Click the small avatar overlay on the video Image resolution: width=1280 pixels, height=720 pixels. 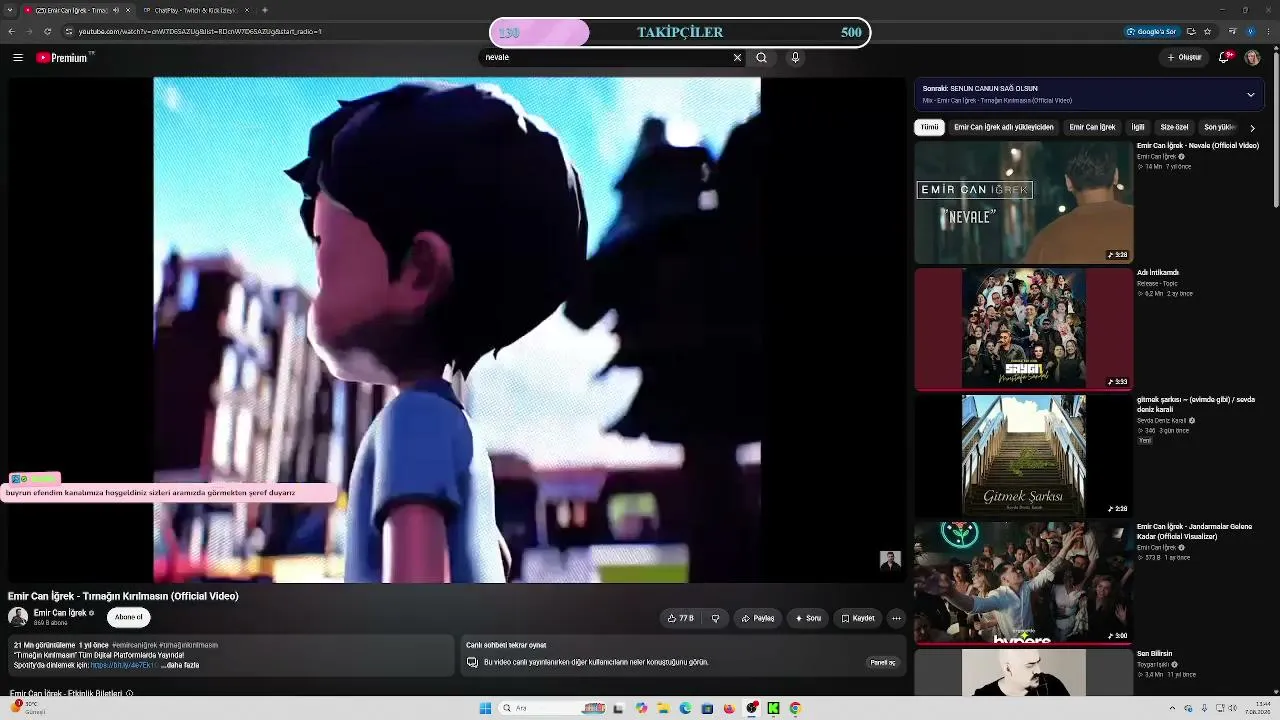[890, 561]
